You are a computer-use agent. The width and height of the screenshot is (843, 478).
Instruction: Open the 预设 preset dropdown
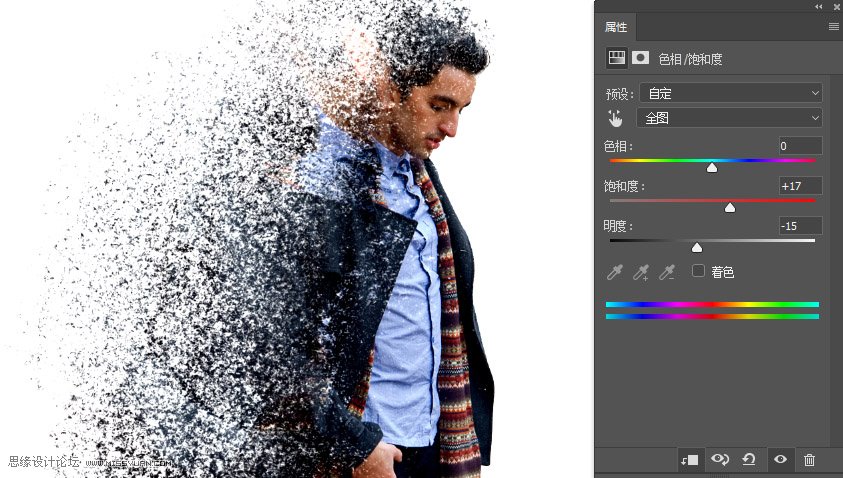point(730,93)
